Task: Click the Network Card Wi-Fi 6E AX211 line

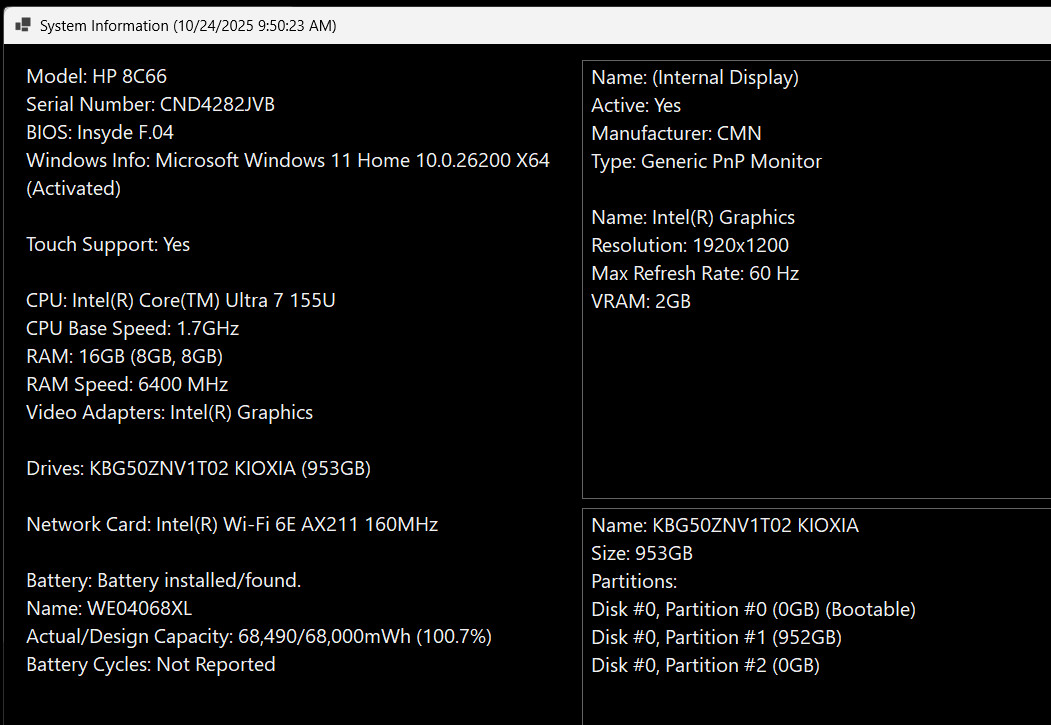Action: [232, 524]
